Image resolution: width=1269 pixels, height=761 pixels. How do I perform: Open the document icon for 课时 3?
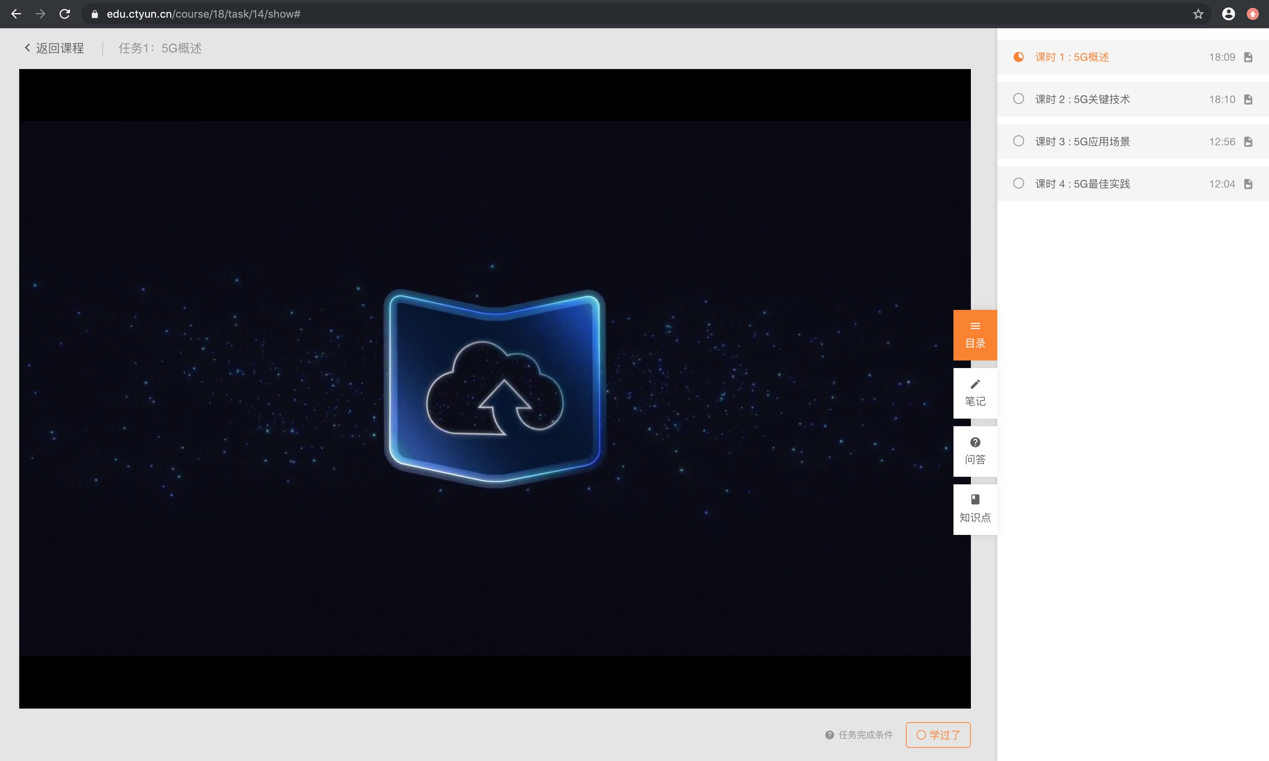coord(1248,142)
